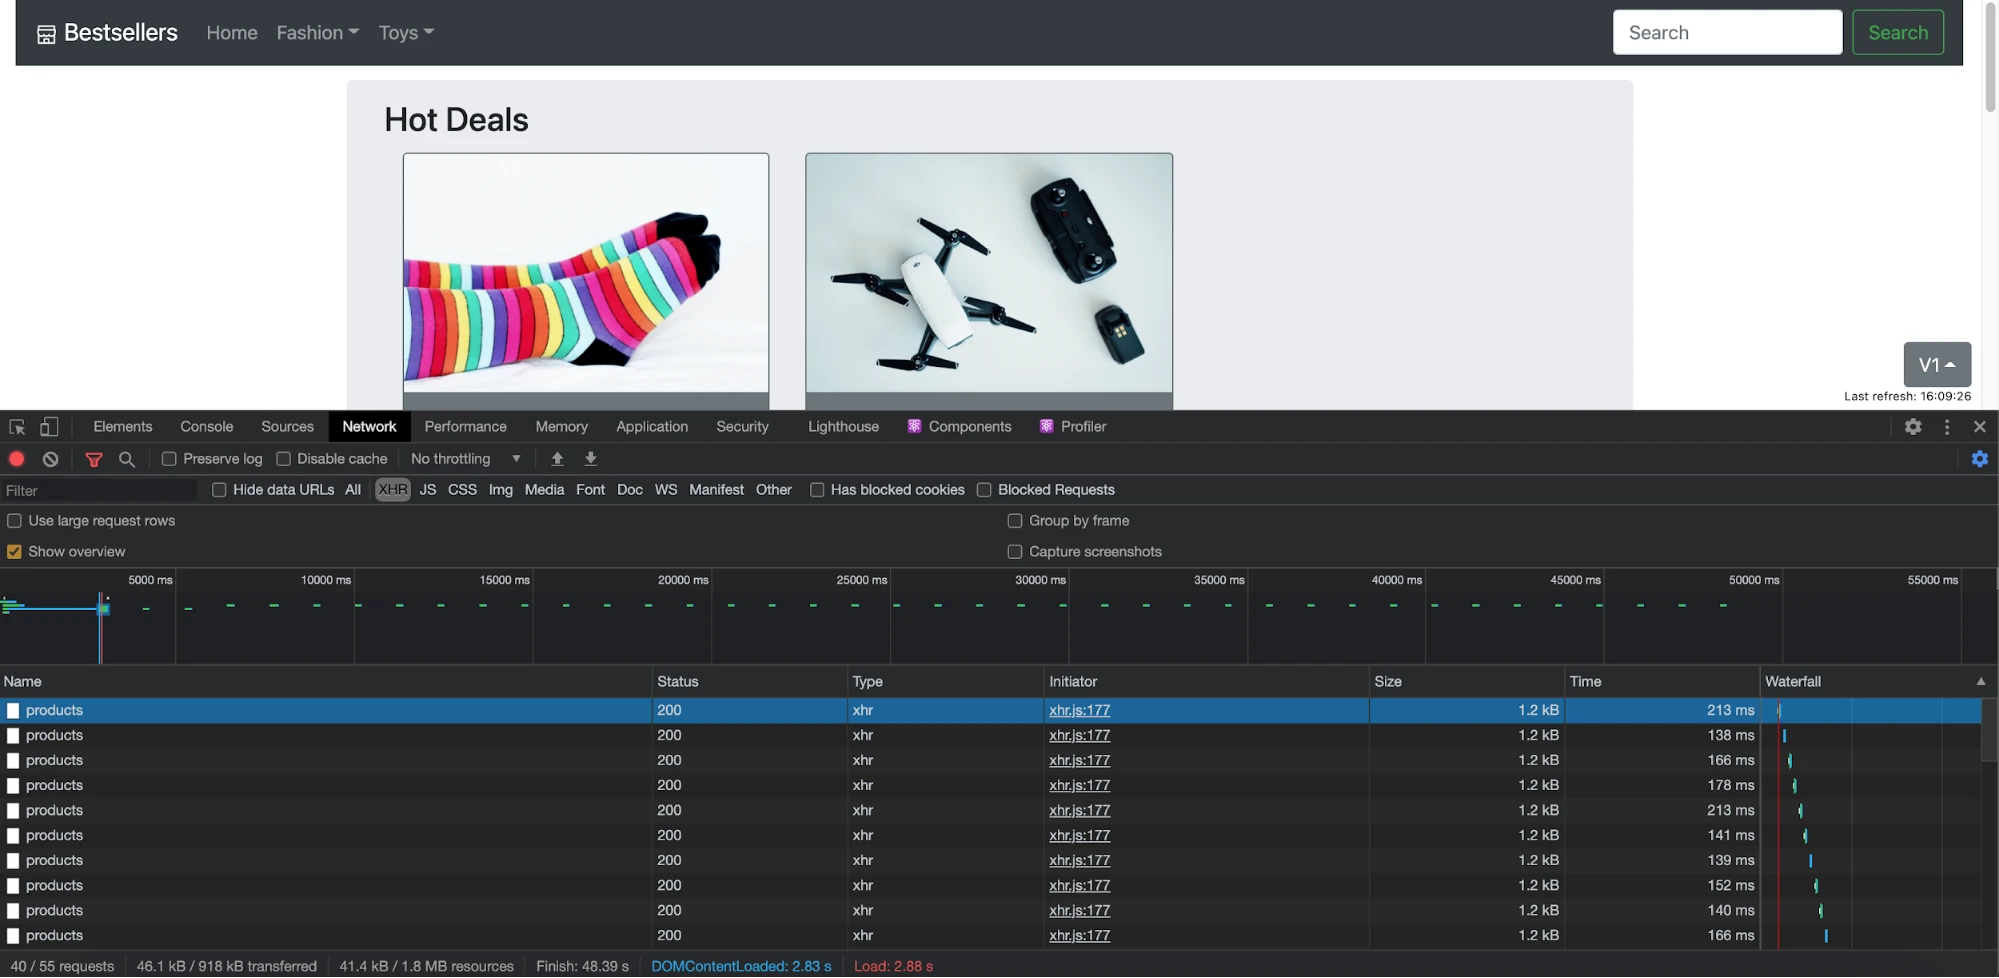
Task: Uncheck Show overview checkbox
Action: click(15, 552)
